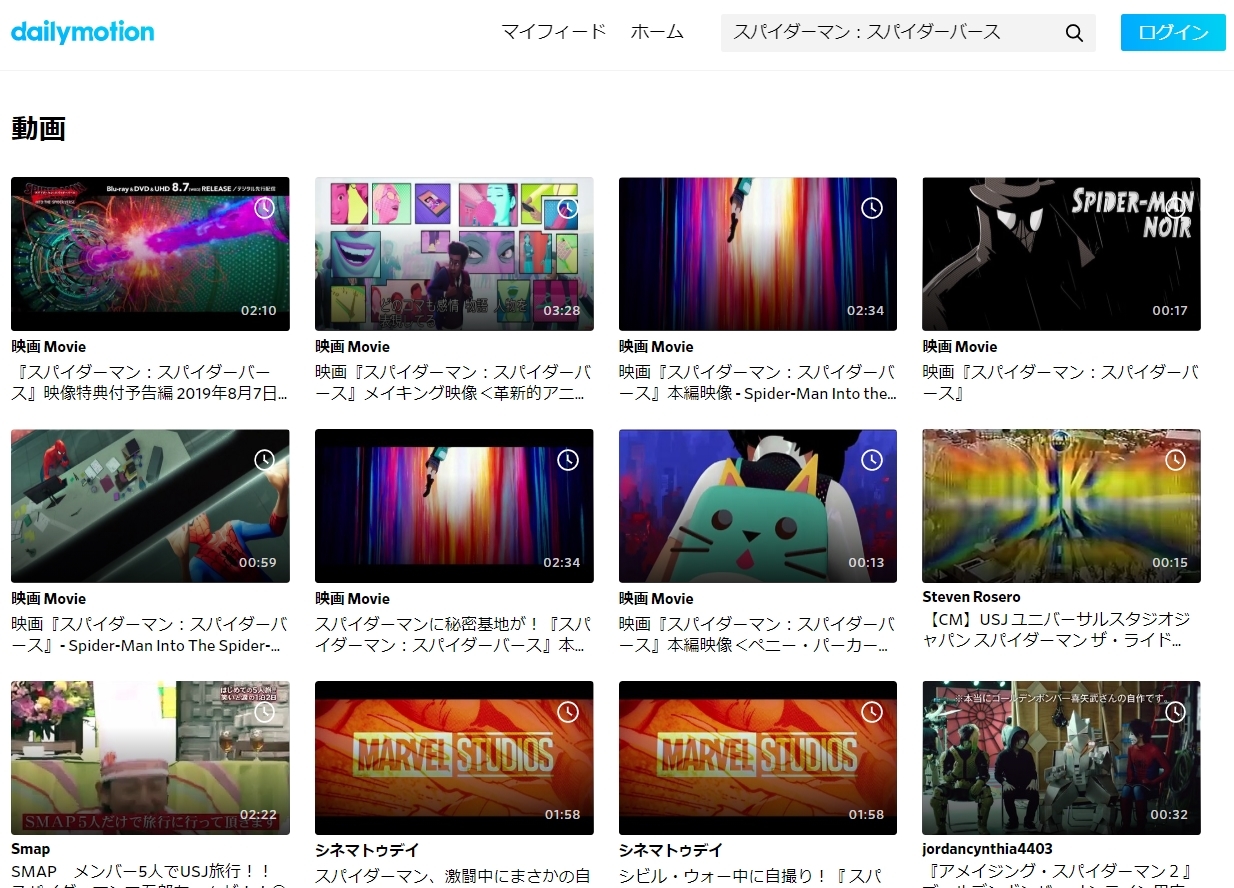Click watch-later clock on 00:59 video
Image resolution: width=1234 pixels, height=888 pixels.
pyautogui.click(x=264, y=460)
